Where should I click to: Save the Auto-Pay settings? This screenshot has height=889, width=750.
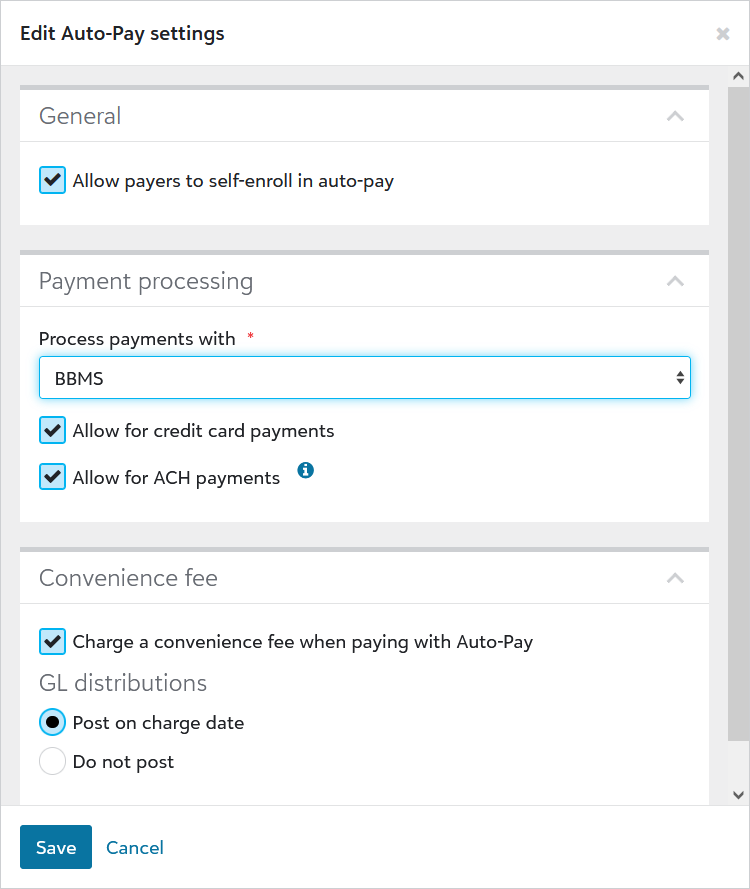(x=55, y=847)
